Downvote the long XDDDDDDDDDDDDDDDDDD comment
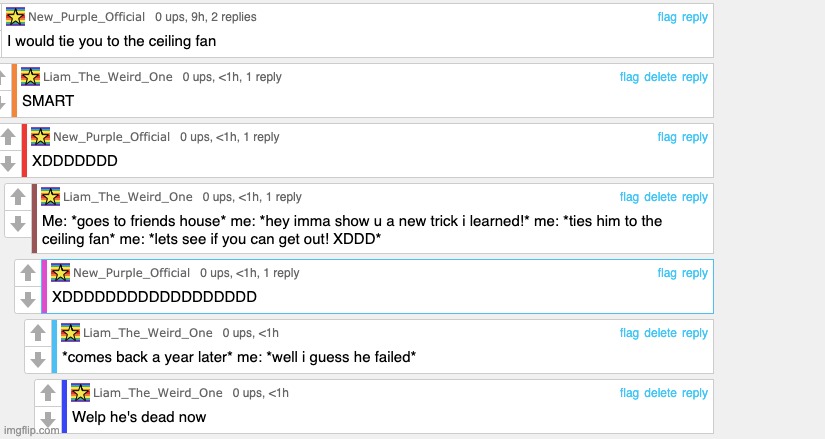 pos(28,299)
